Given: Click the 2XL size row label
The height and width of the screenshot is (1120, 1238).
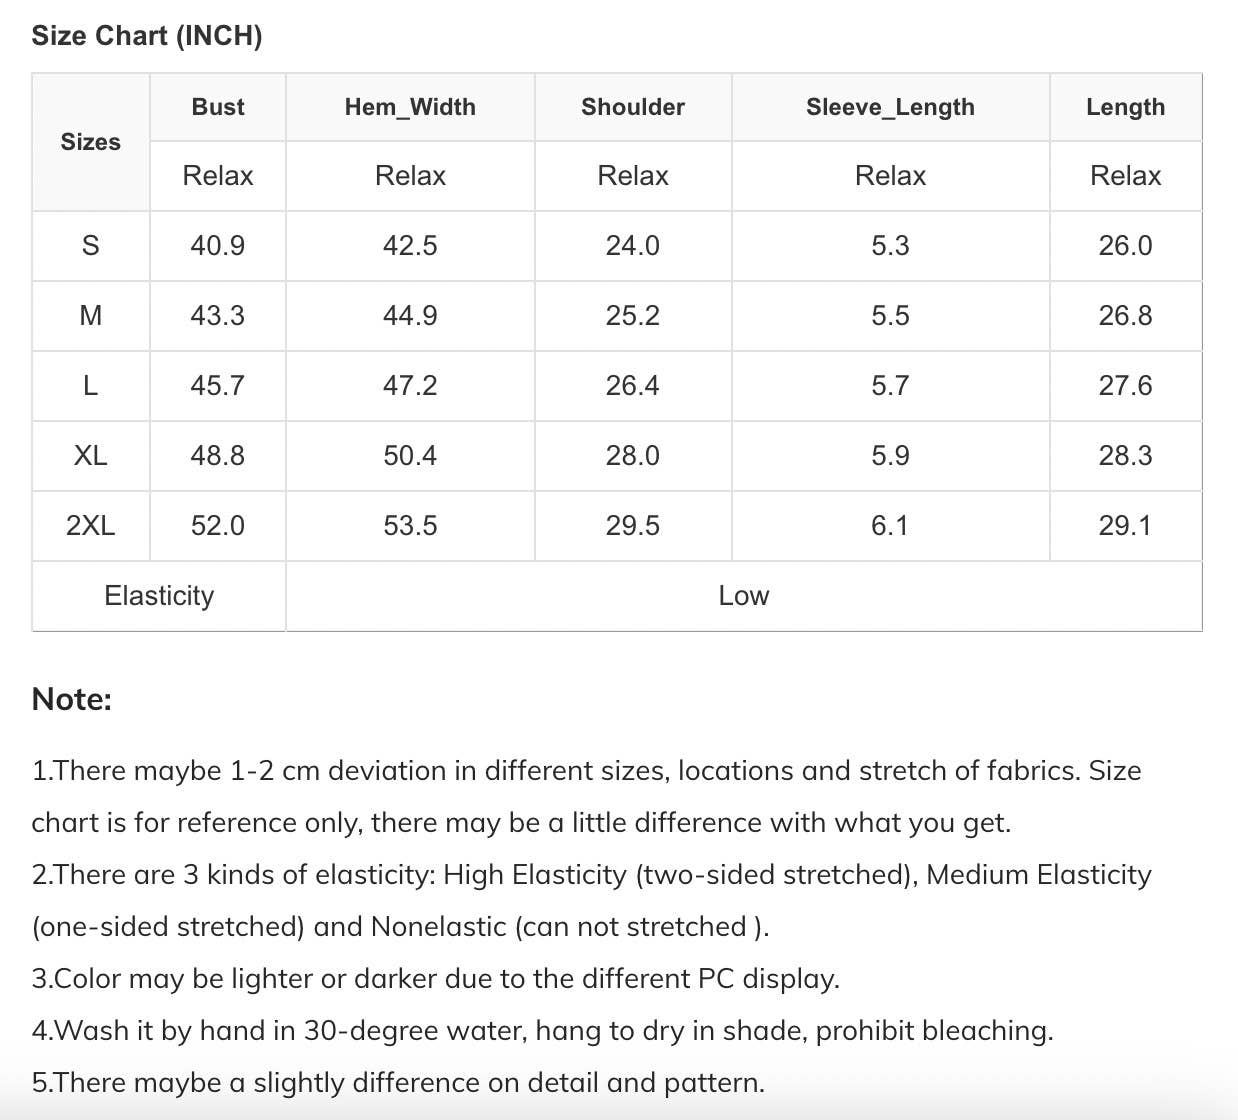Looking at the screenshot, I should tap(90, 526).
